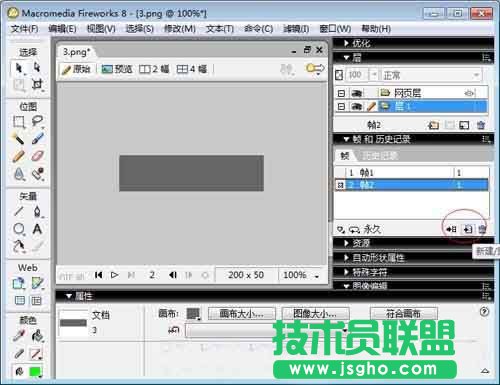This screenshot has height=385, width=500.
Task: Go to previous frame button
Action: pyautogui.click(x=173, y=275)
